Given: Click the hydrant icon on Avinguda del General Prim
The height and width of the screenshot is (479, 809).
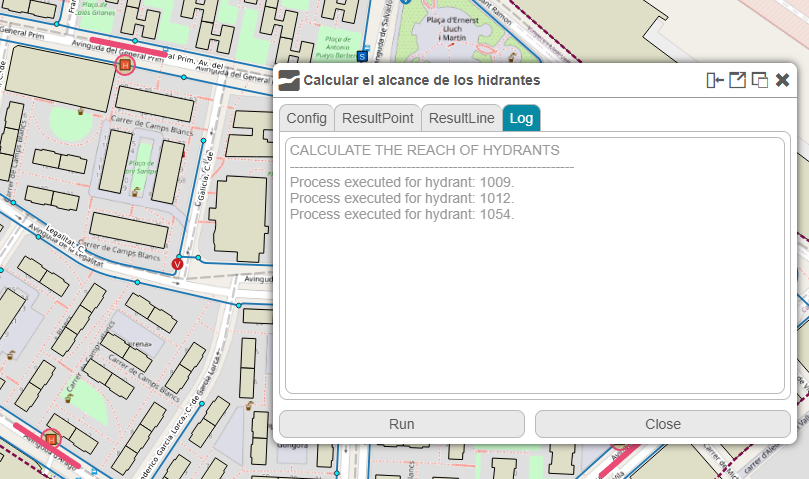Looking at the screenshot, I should tap(125, 66).
